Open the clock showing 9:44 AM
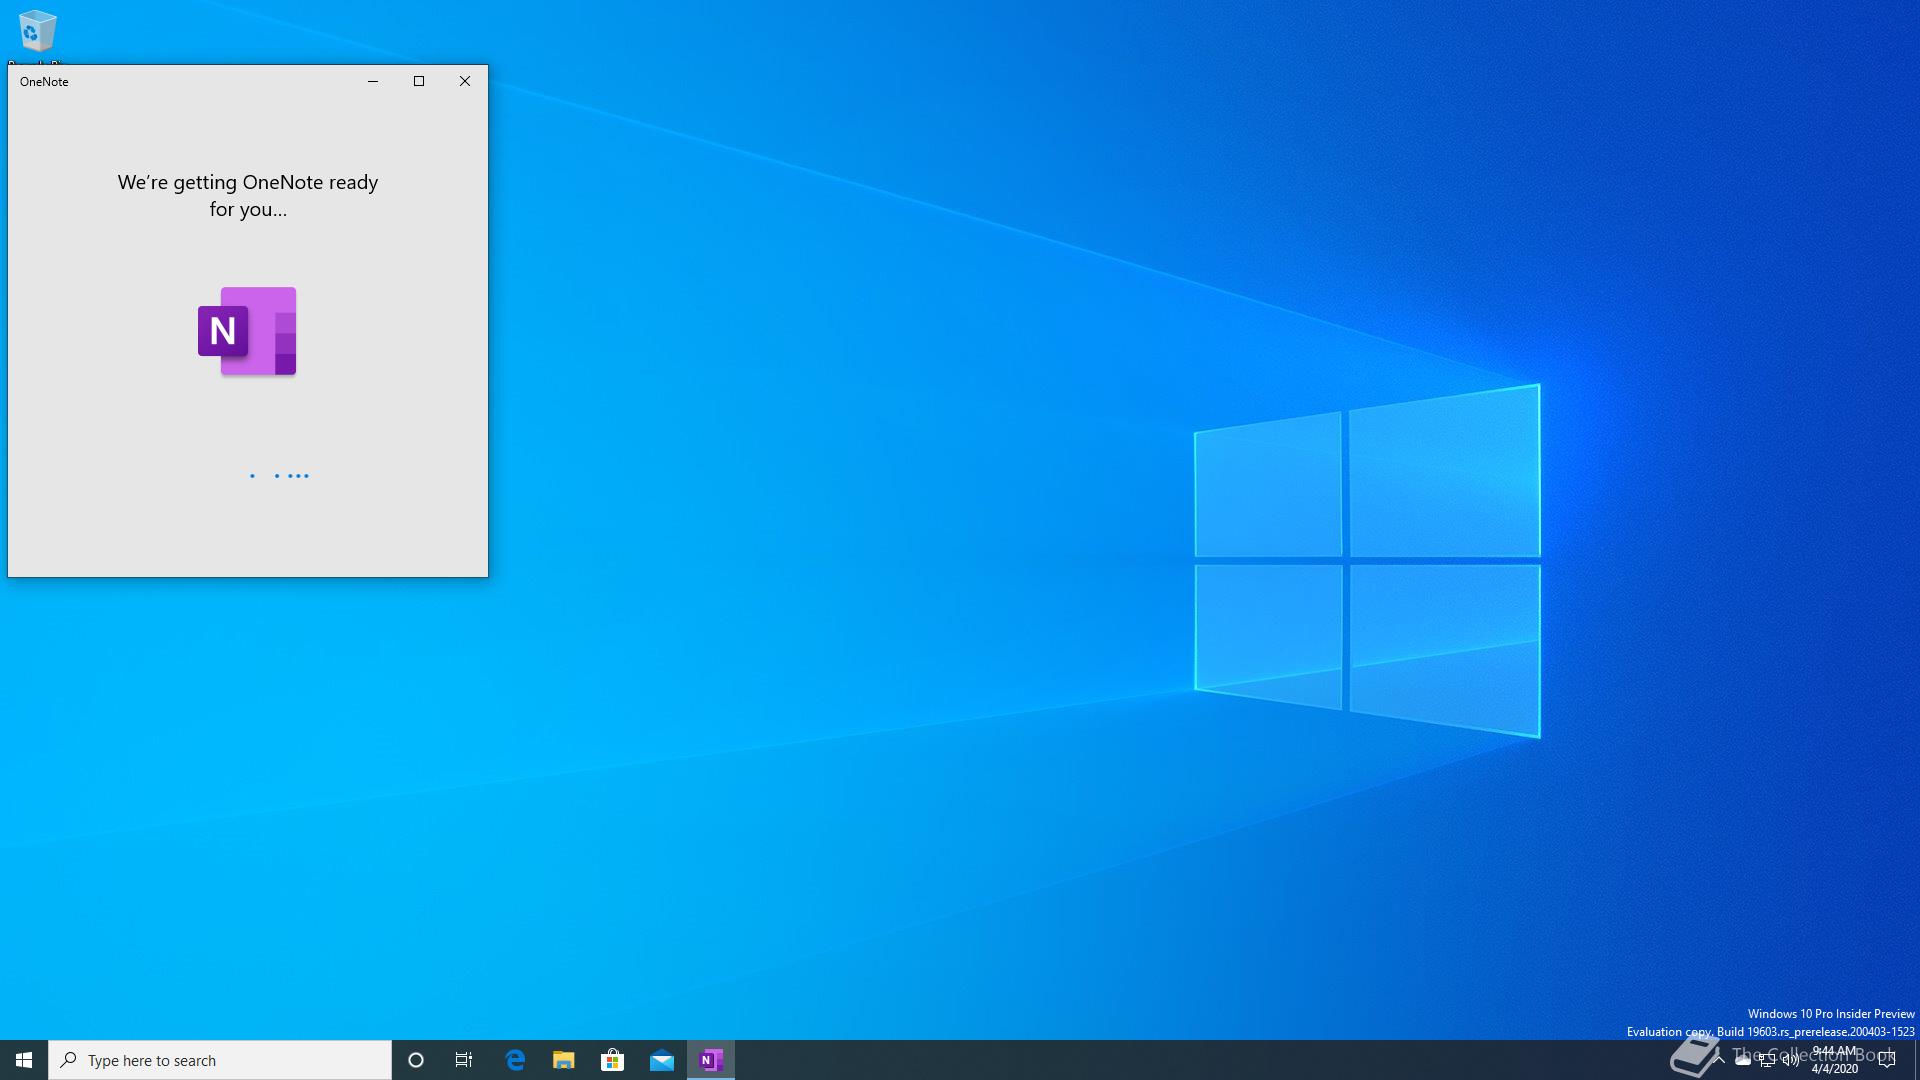1920x1080 pixels. tap(1834, 1060)
